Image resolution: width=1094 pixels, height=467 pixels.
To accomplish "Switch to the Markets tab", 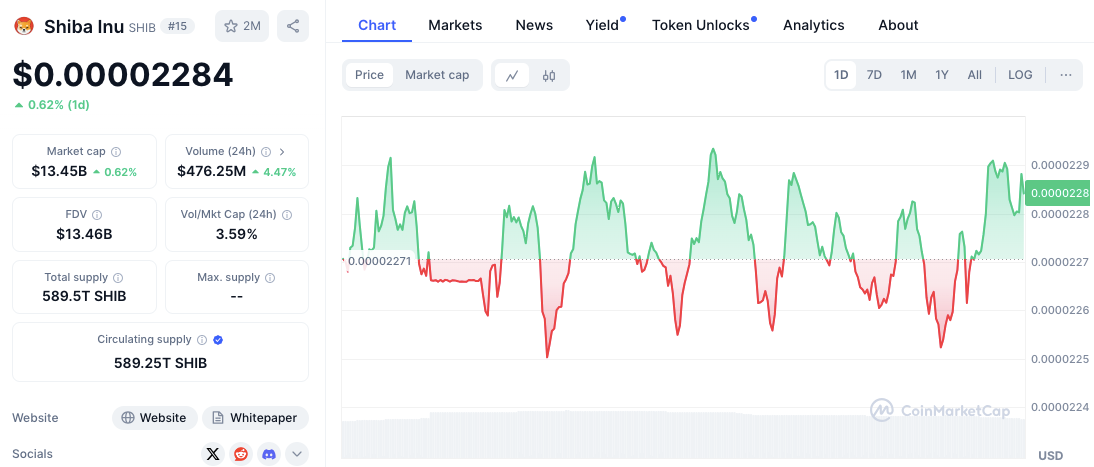I will pos(455,25).
